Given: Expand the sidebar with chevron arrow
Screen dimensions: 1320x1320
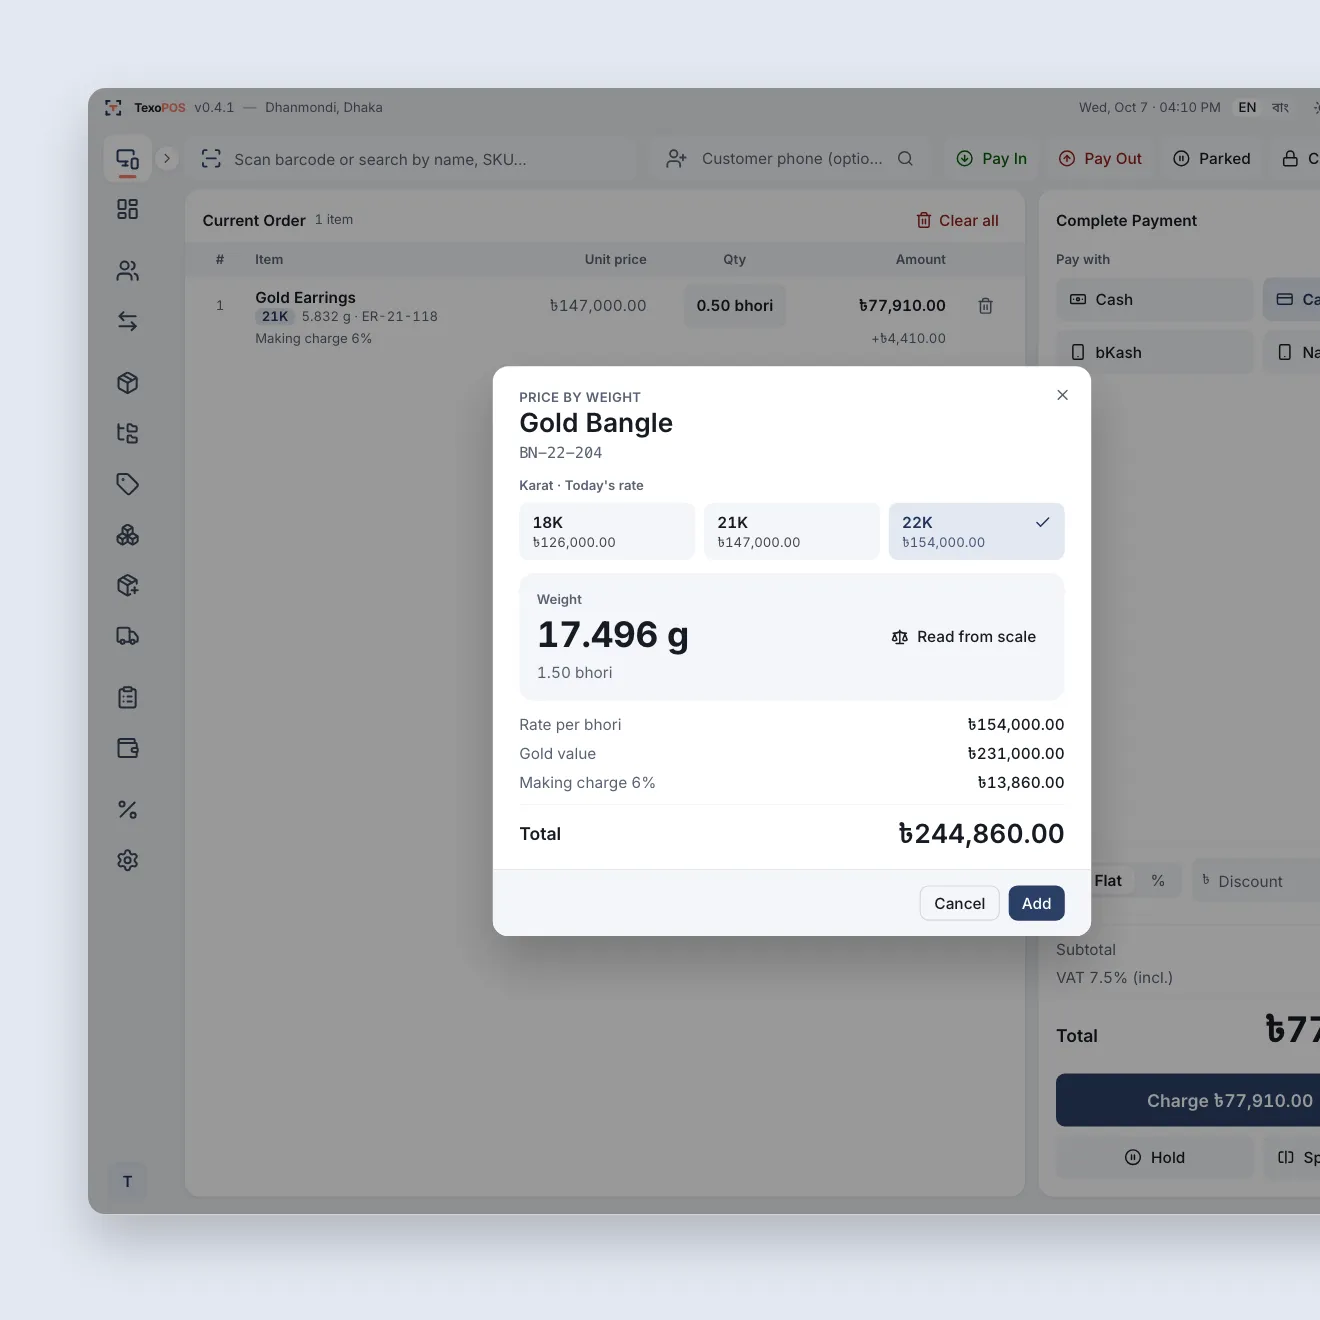Looking at the screenshot, I should (167, 158).
